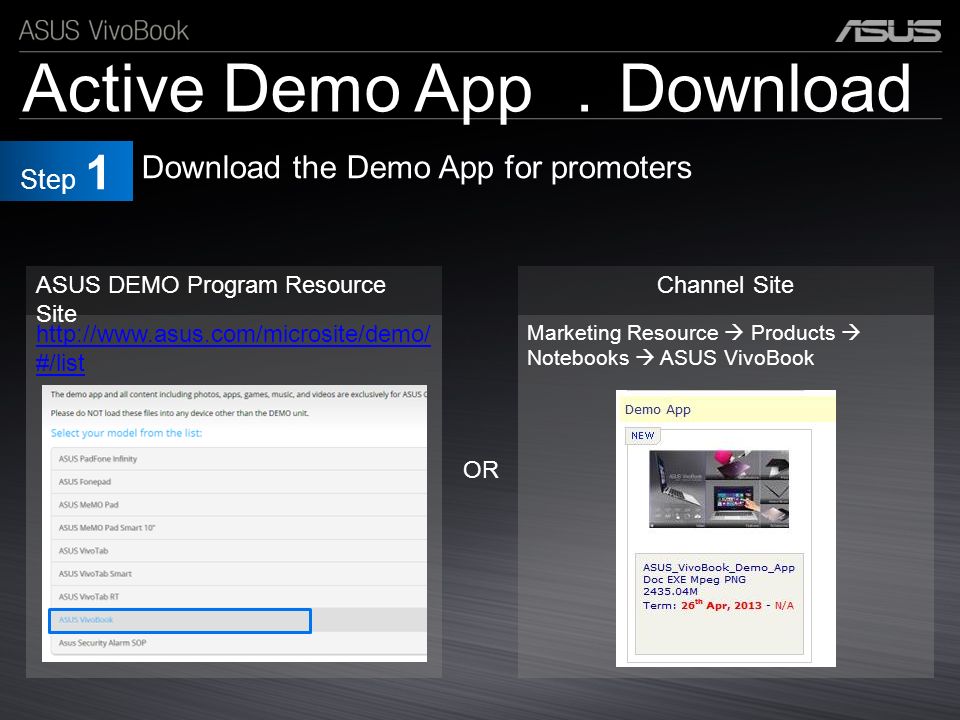
Task: Click the 26th Apr, 2013 term date
Action: [x=721, y=605]
